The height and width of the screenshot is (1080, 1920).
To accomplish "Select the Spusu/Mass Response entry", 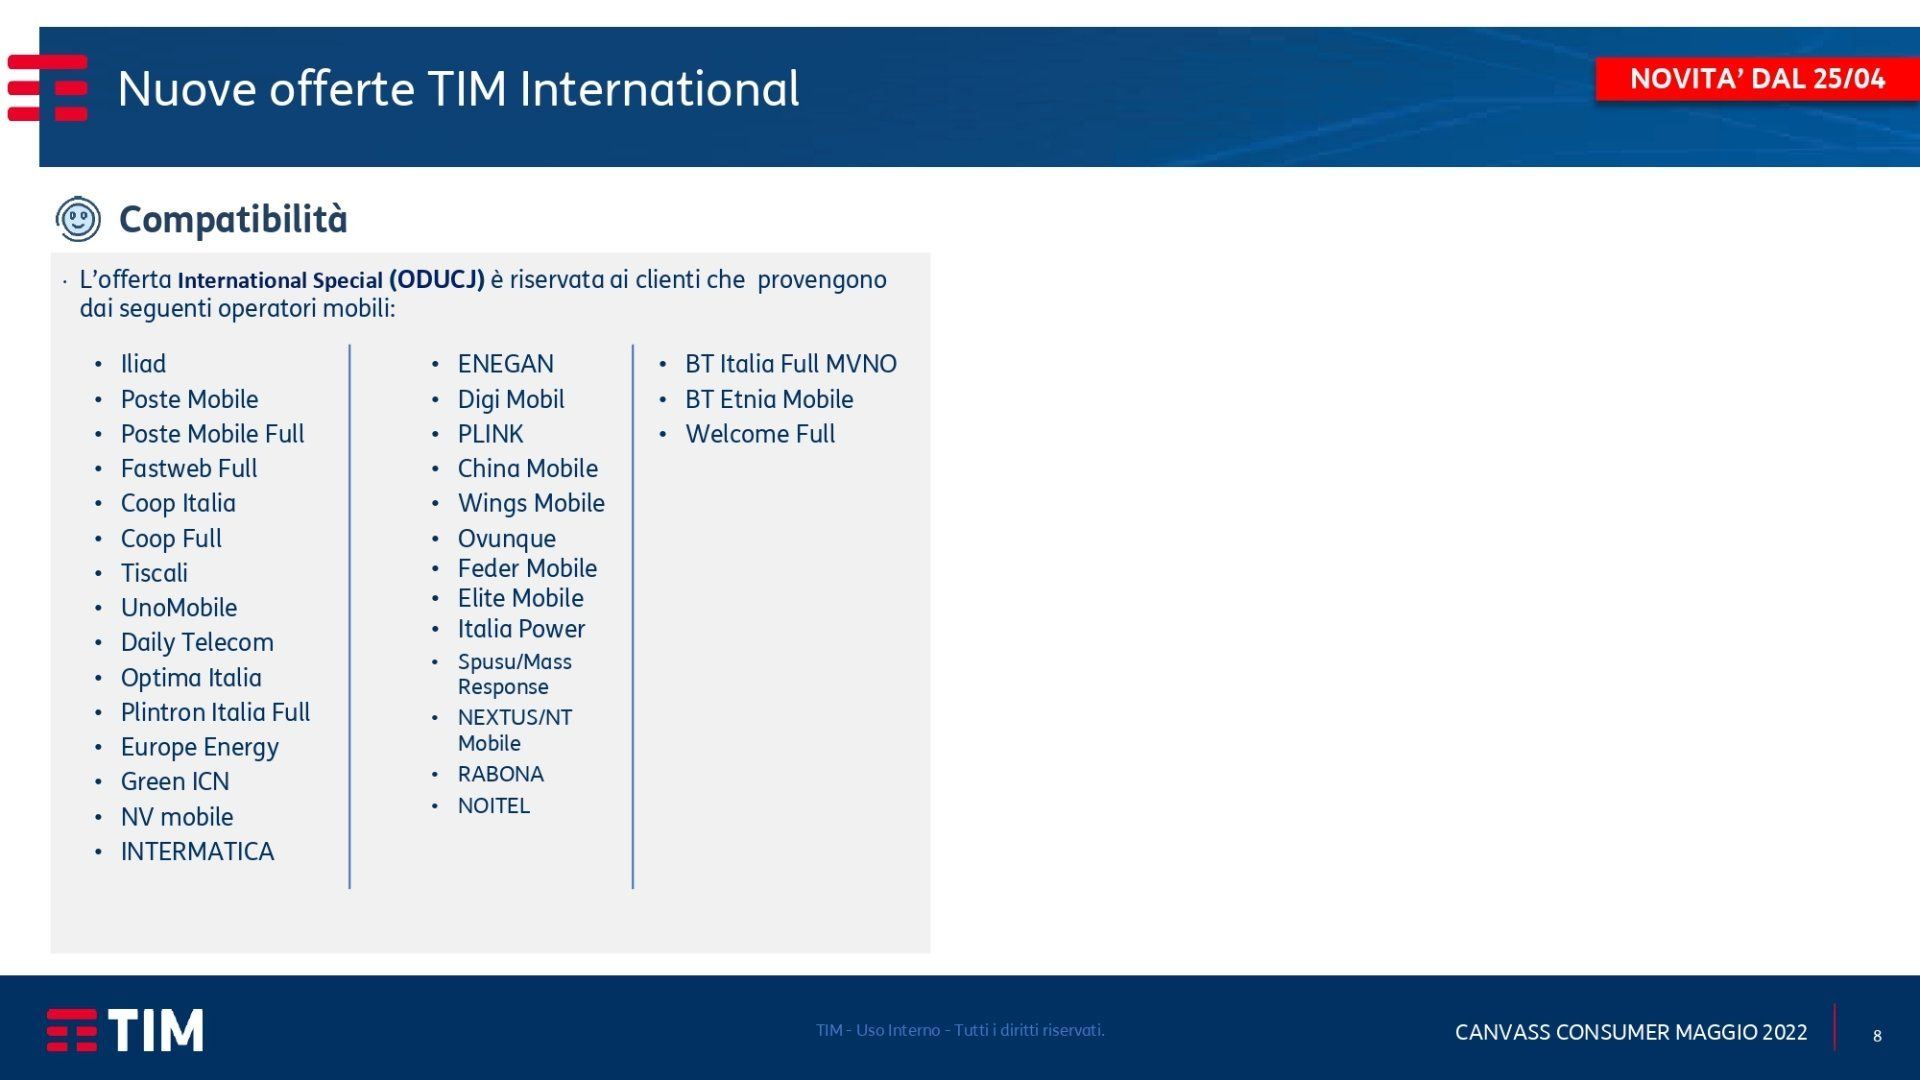I will [514, 674].
